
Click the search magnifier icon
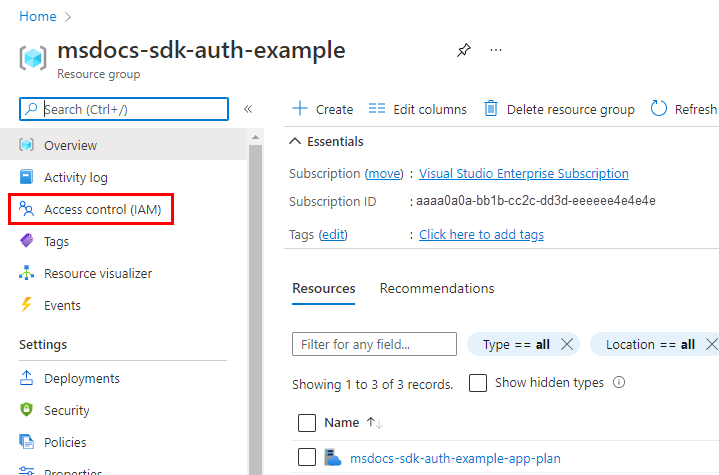31,109
